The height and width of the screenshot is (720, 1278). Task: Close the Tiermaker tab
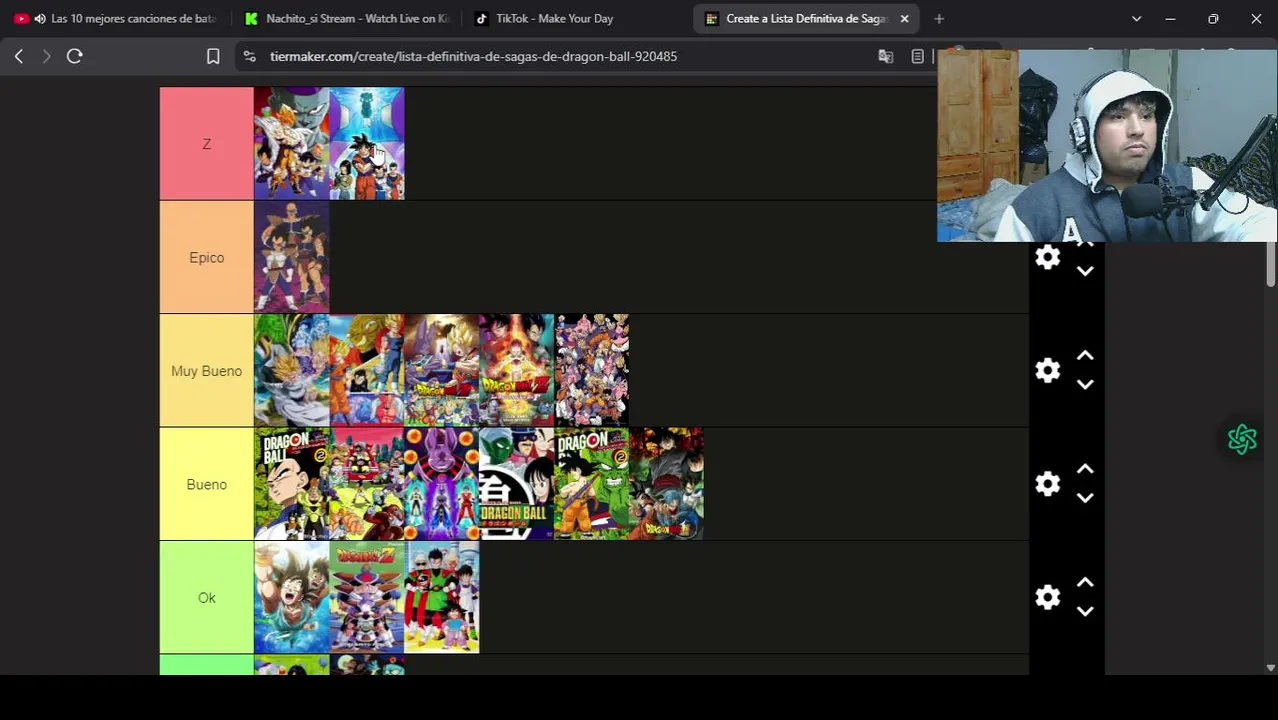904,19
